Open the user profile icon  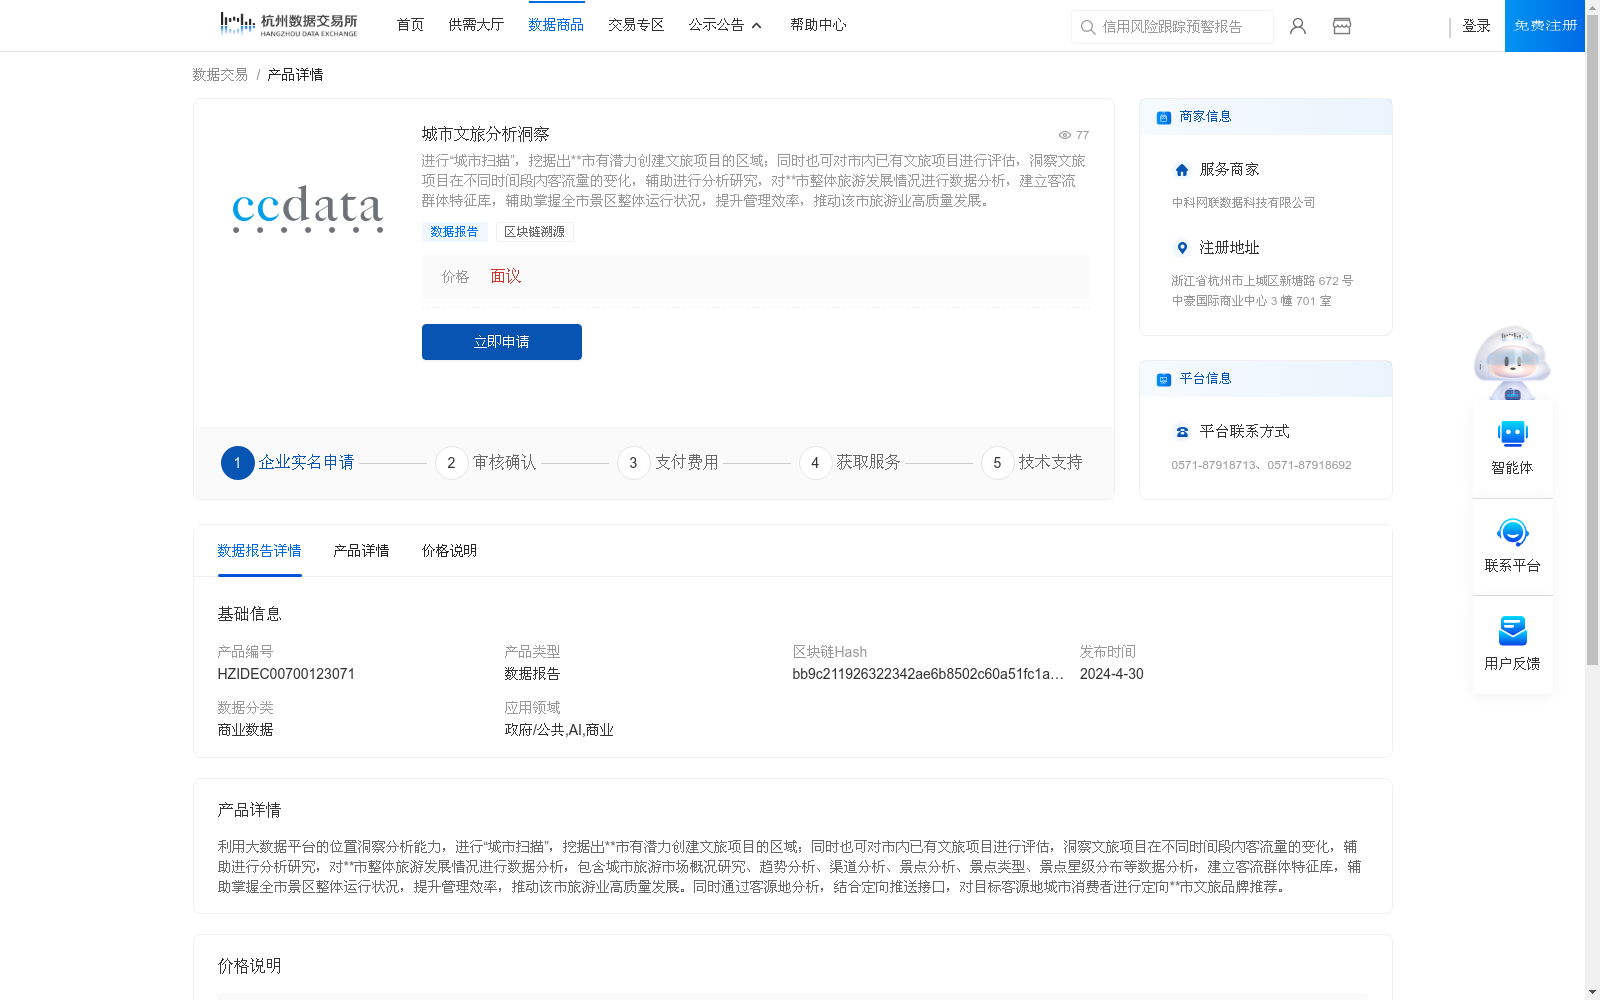pos(1298,26)
